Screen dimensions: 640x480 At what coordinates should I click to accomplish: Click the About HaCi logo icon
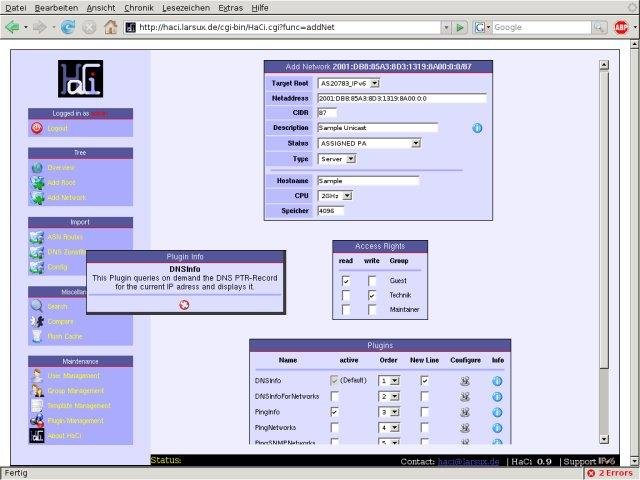(x=37, y=436)
